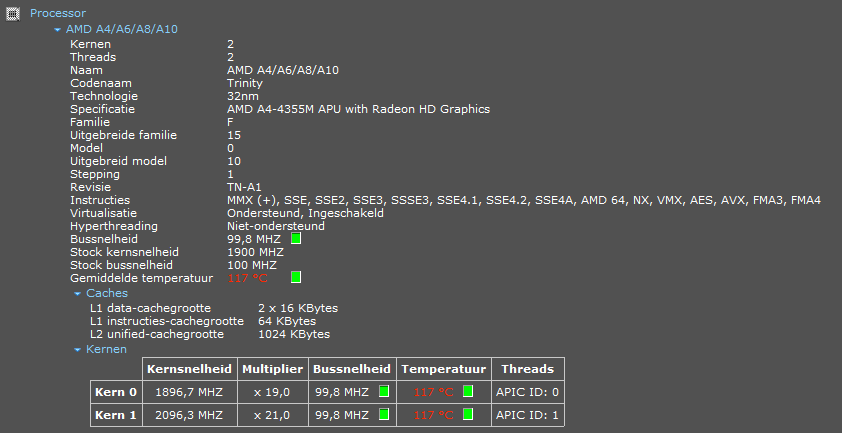842x433 pixels.
Task: Select Stock bussnelheid value 100 MHZ
Action: (252, 265)
